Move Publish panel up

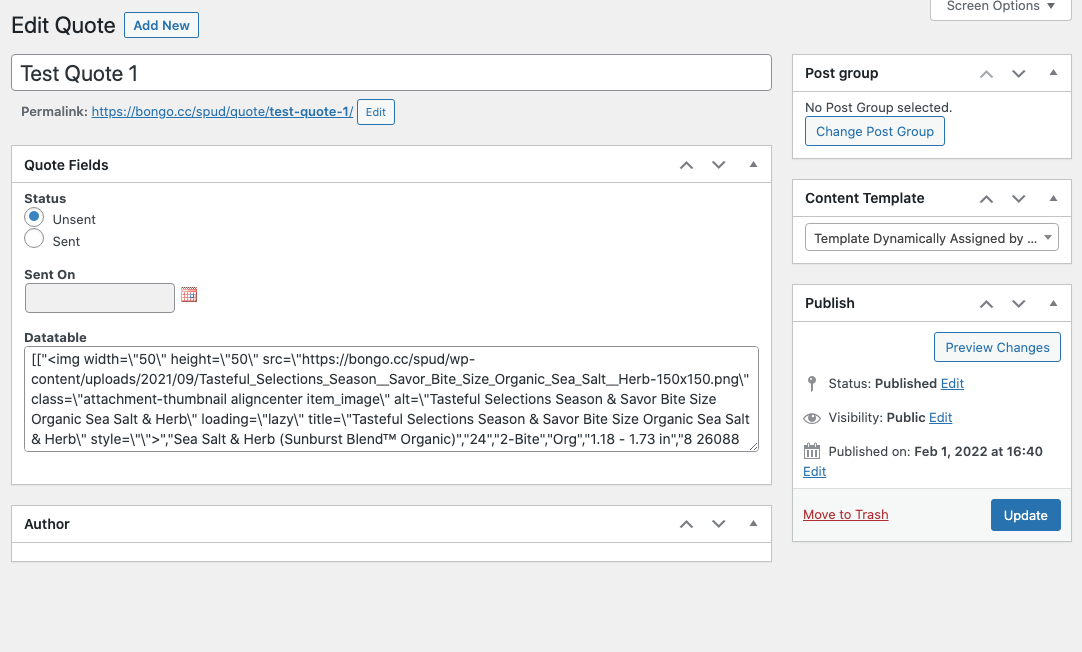point(986,304)
